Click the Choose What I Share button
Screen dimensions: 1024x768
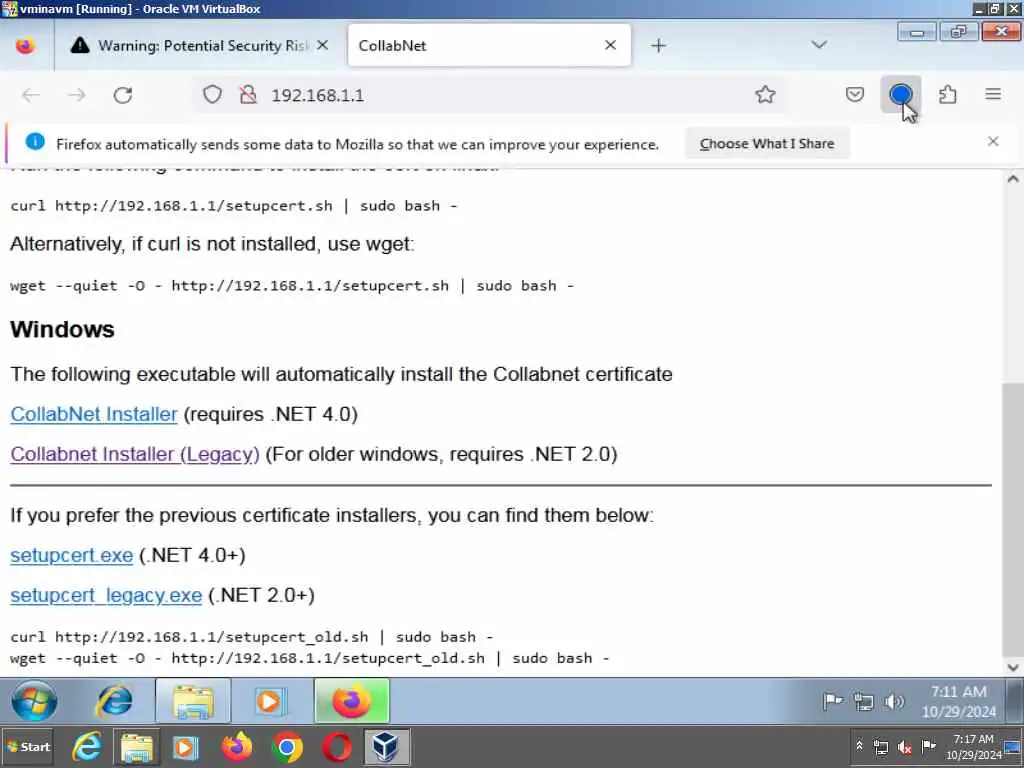tap(767, 144)
